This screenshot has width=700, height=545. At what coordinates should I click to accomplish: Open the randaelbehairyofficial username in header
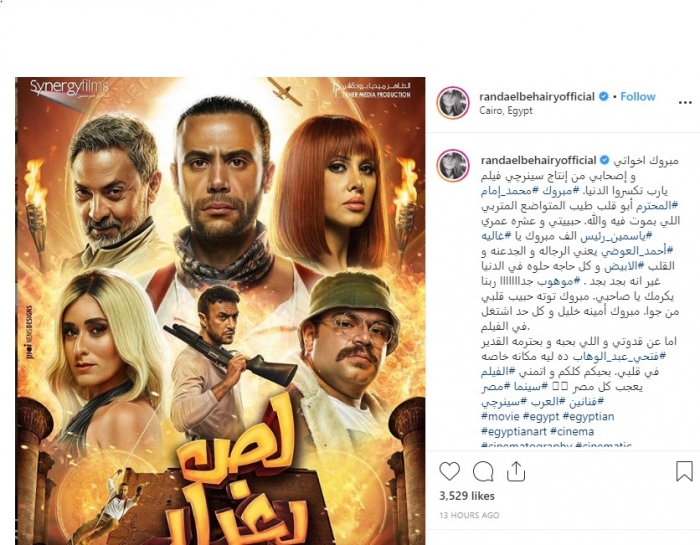coord(537,96)
